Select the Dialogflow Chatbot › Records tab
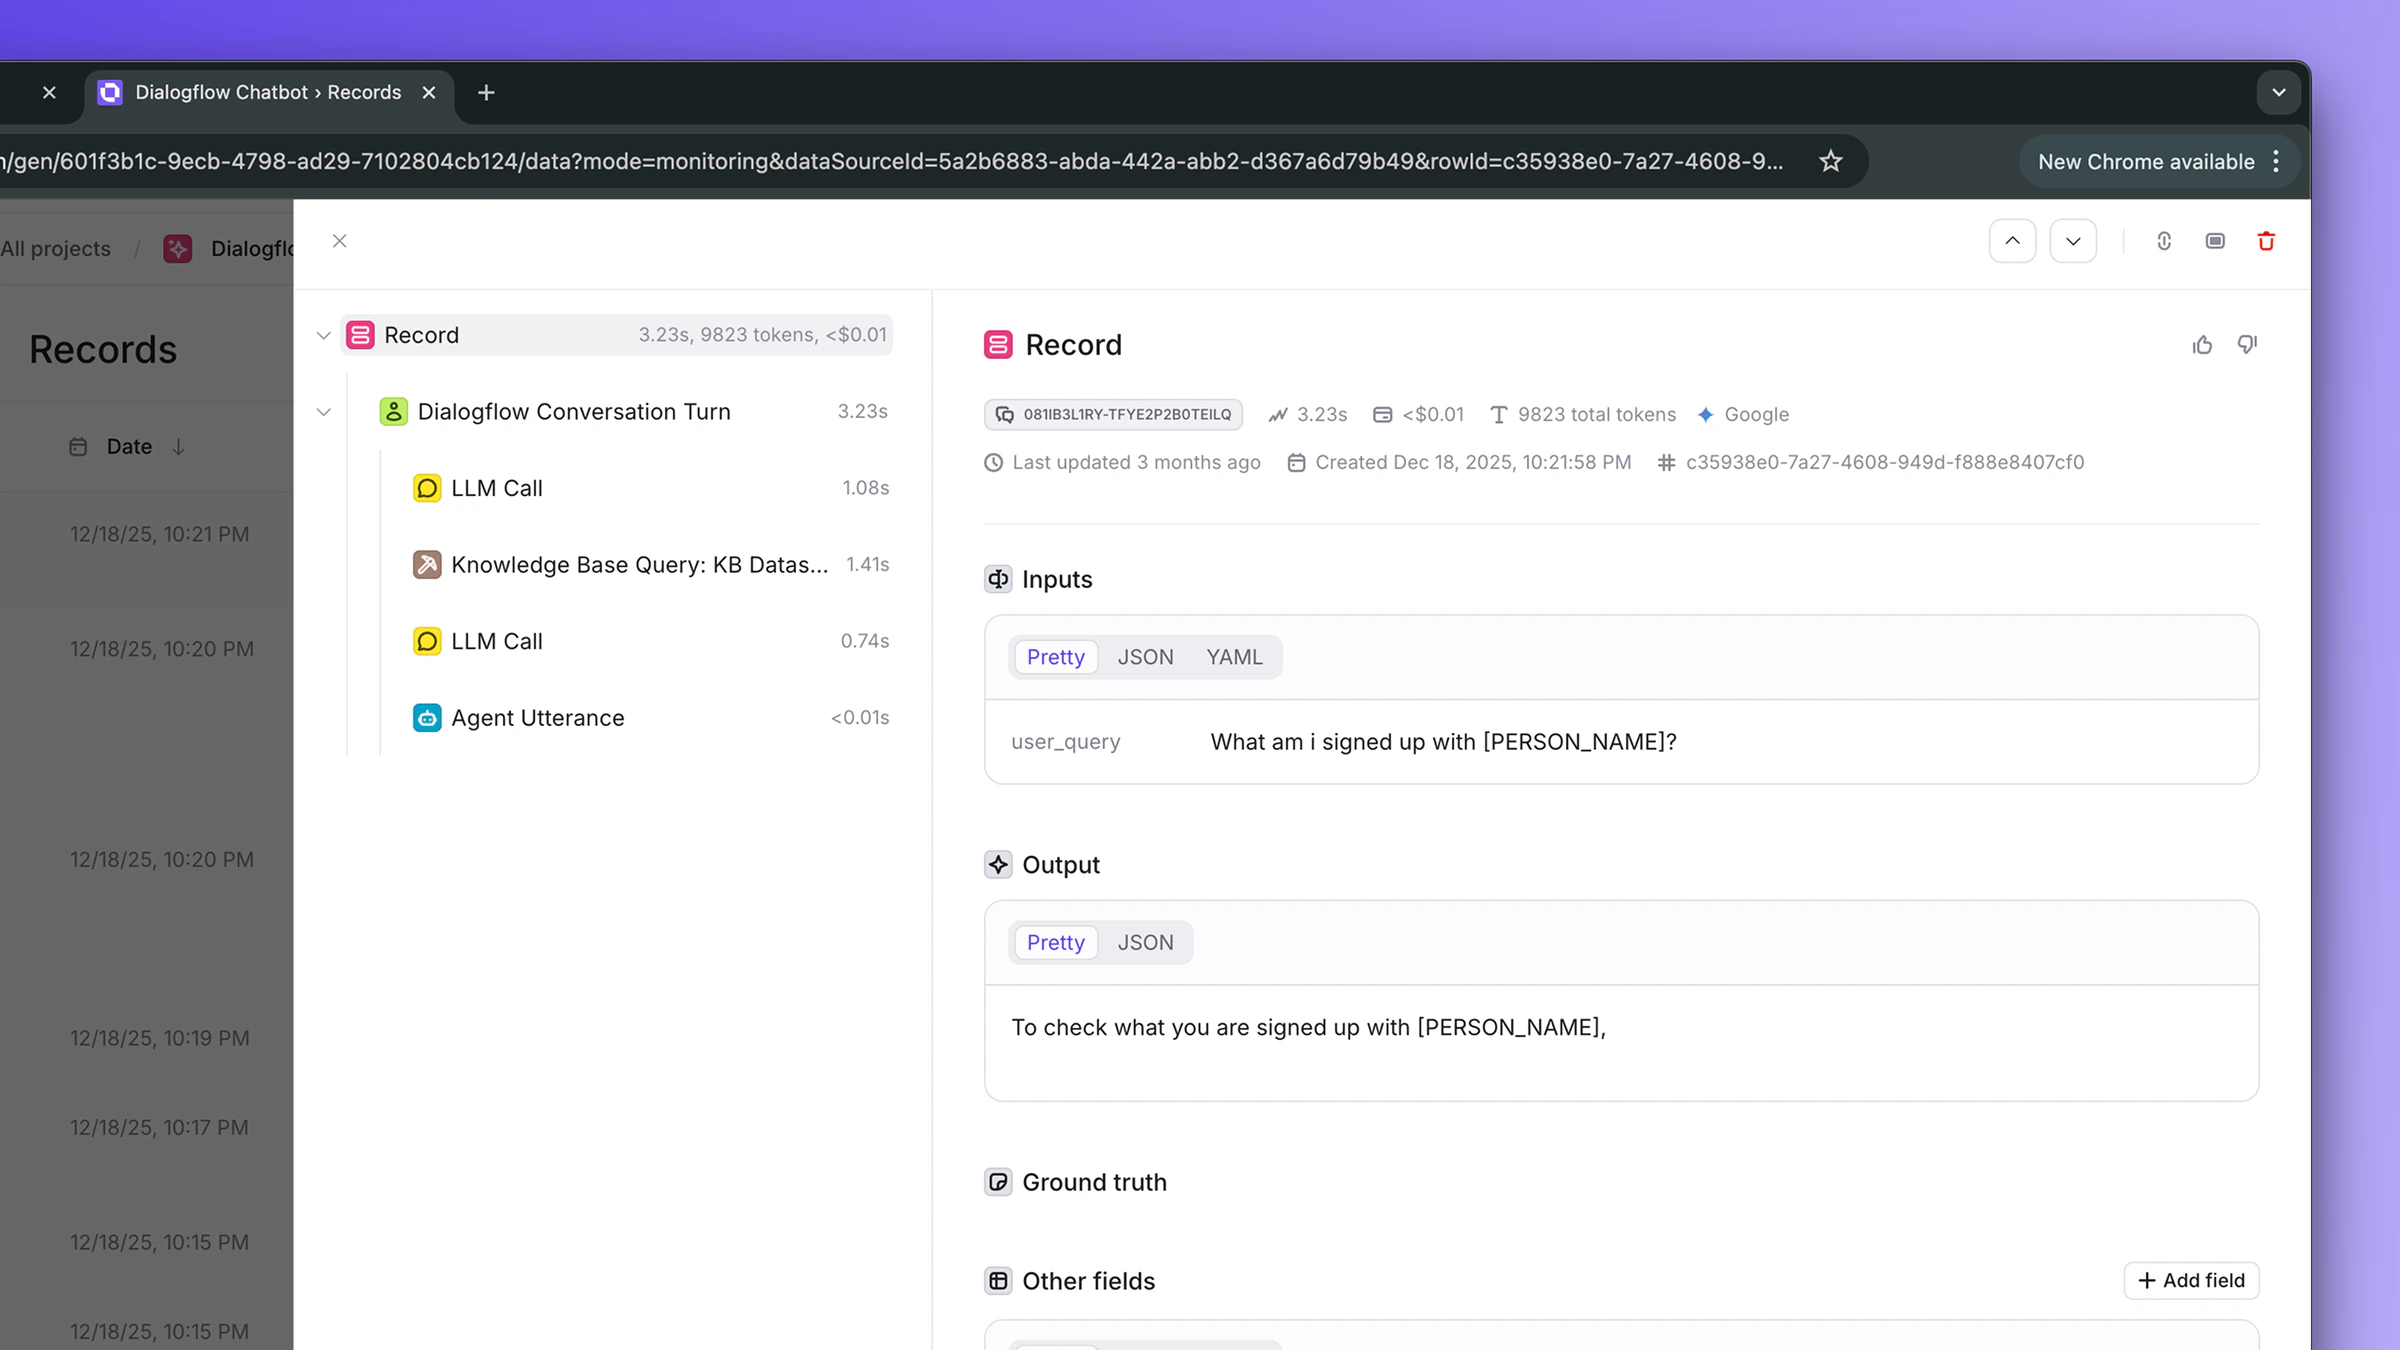 (x=268, y=92)
